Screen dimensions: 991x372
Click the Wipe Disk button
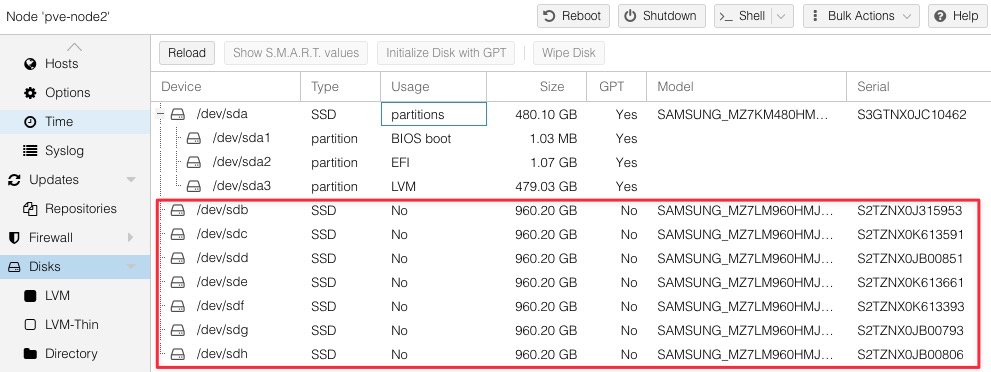tap(569, 53)
